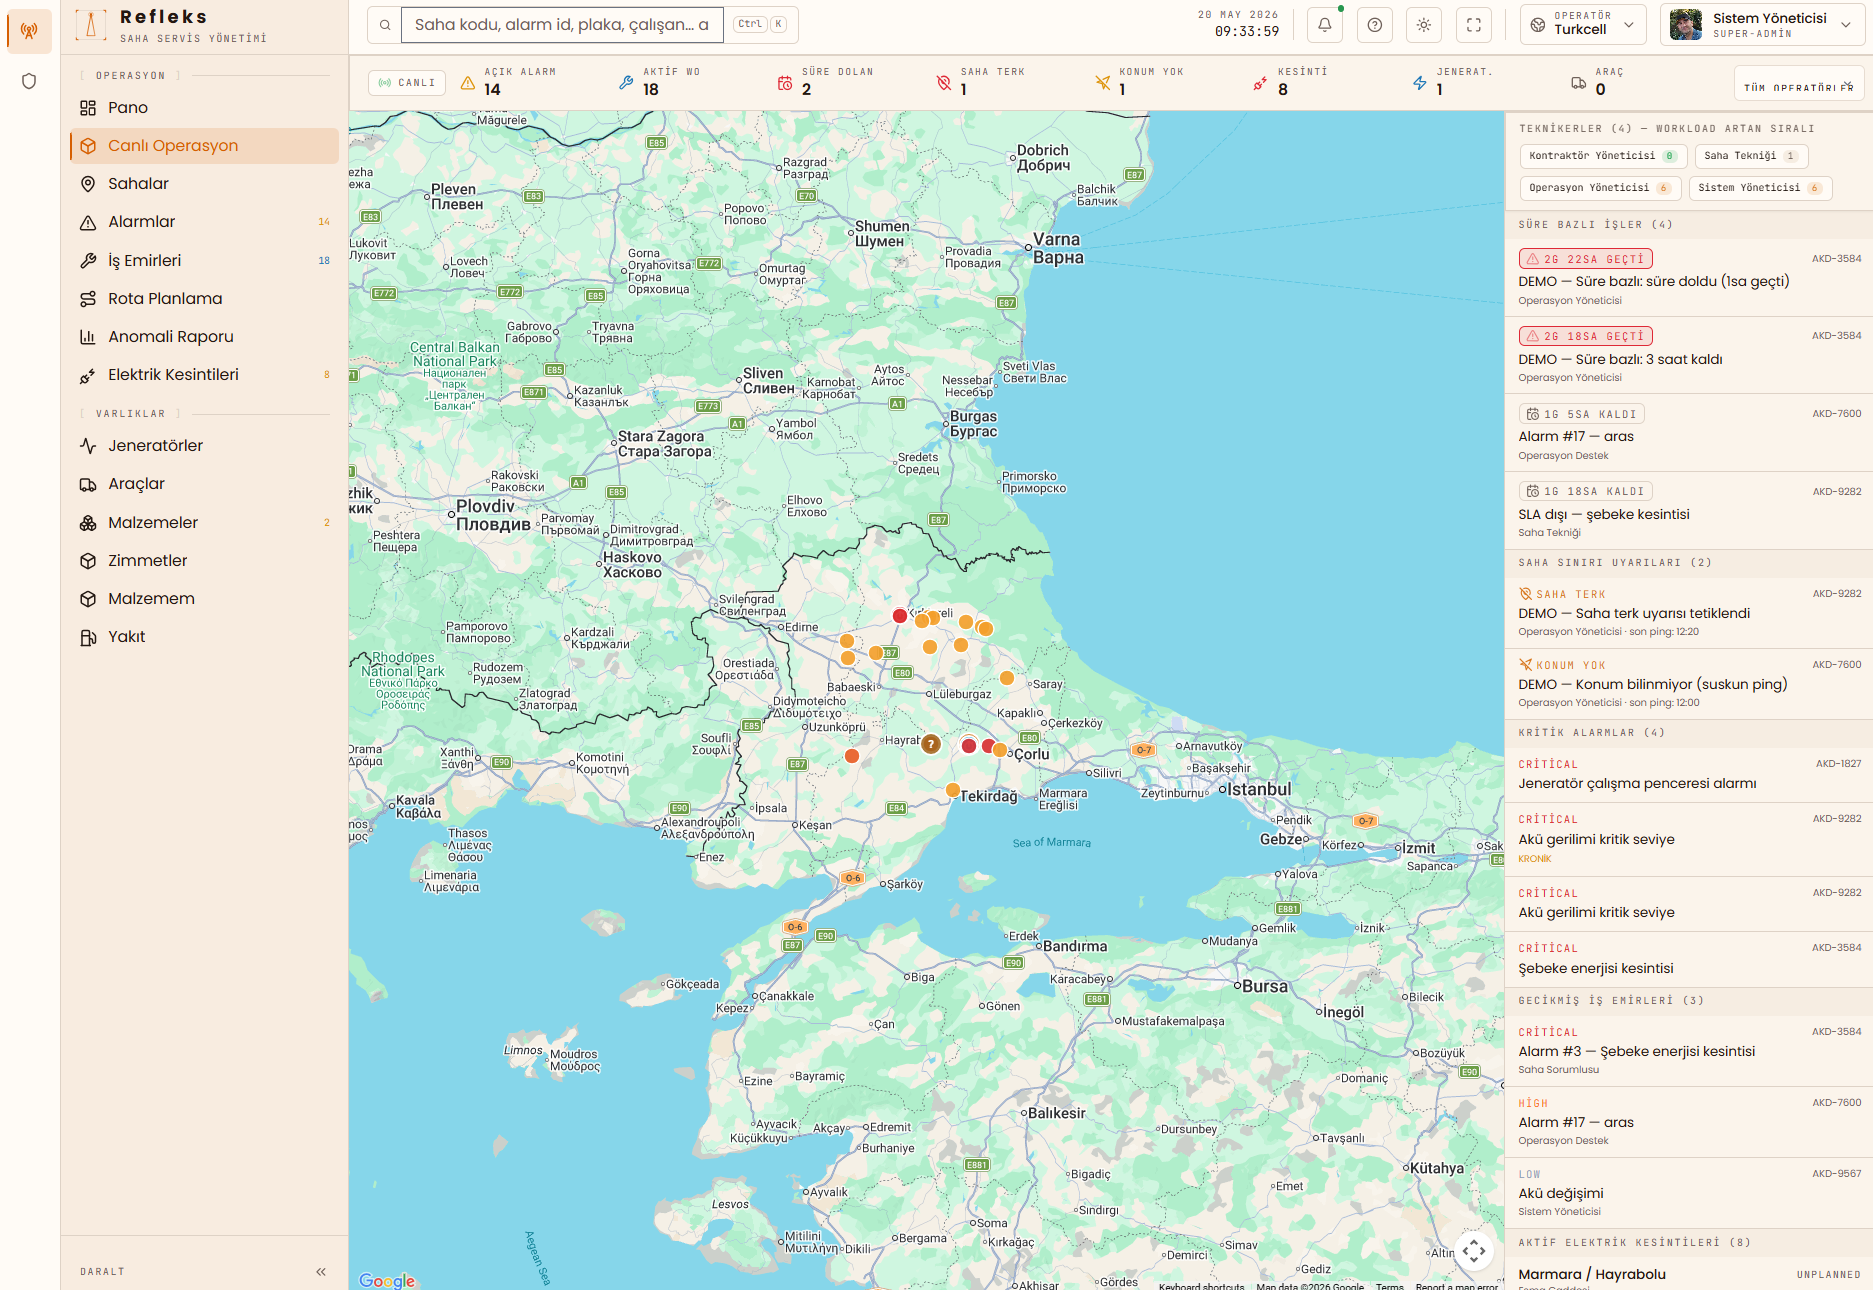Screen dimensions: 1873x1290
Task: Open Konum bilinmiyor (suskun ping) alert
Action: tap(1689, 683)
